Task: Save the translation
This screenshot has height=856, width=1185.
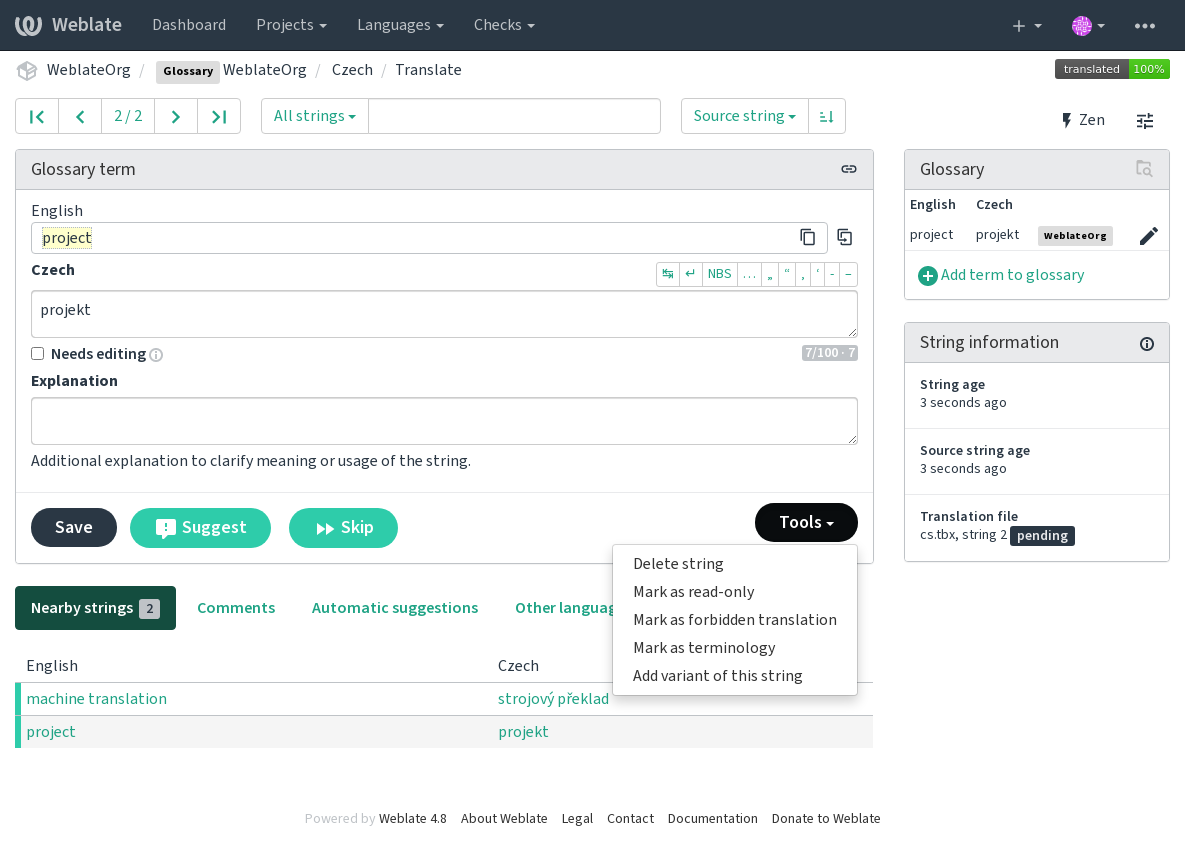Action: pyautogui.click(x=73, y=527)
